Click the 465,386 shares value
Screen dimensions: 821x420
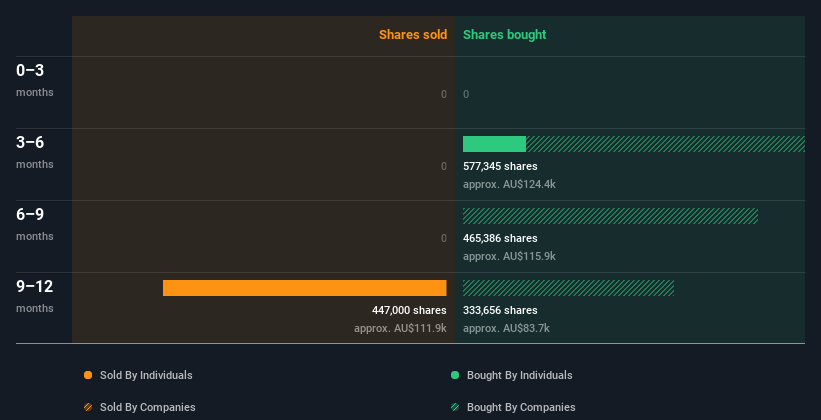tap(500, 238)
